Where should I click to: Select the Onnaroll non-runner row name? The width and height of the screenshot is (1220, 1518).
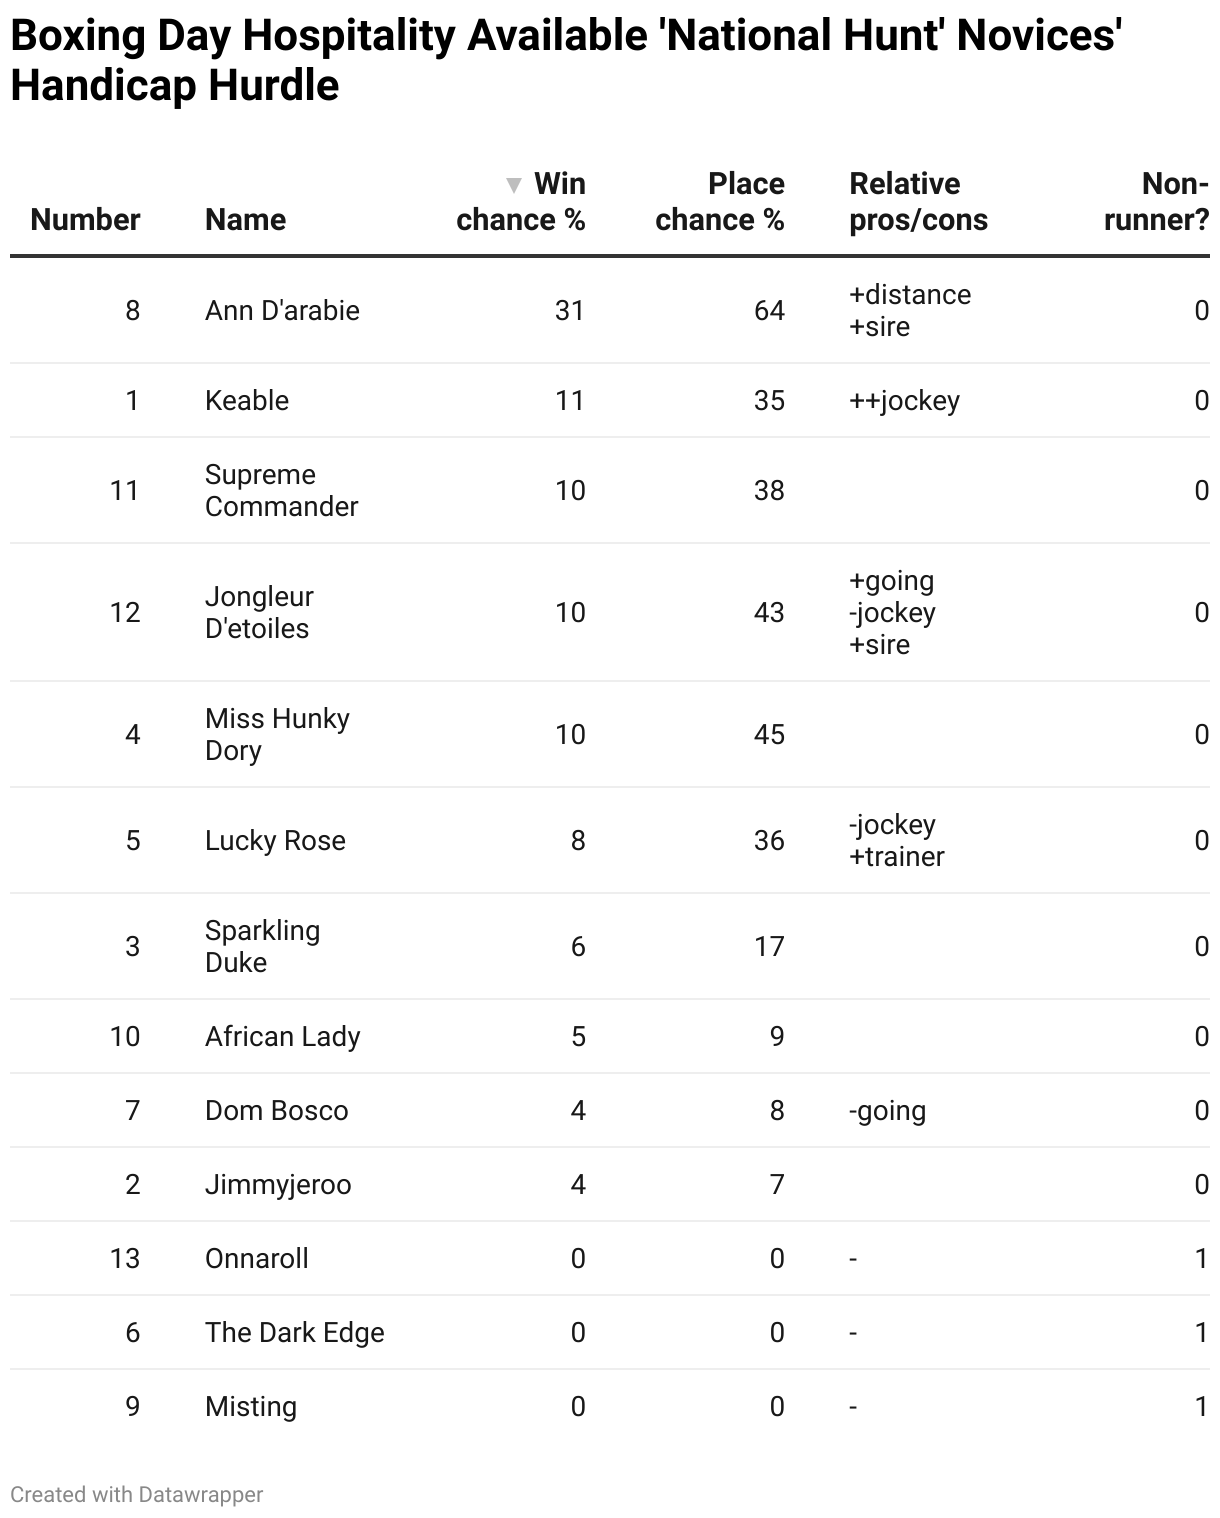click(x=256, y=1259)
